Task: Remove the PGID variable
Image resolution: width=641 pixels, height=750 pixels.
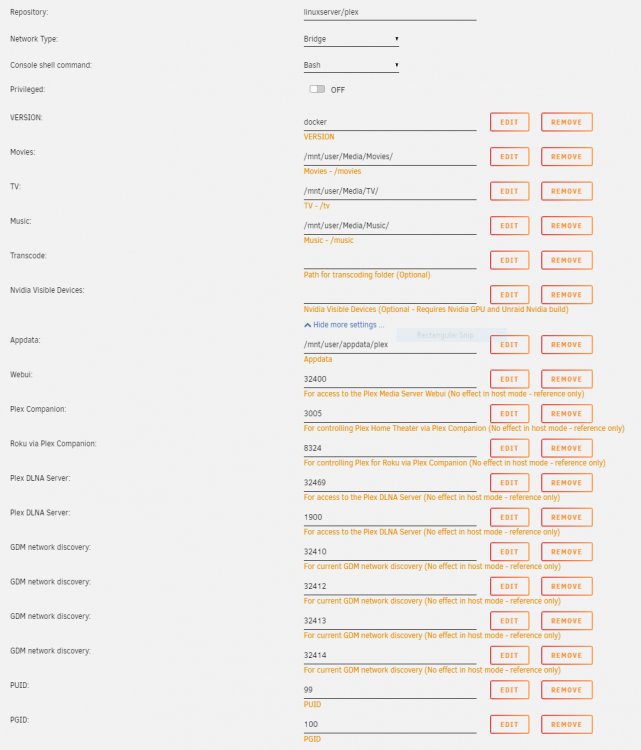Action: (566, 724)
